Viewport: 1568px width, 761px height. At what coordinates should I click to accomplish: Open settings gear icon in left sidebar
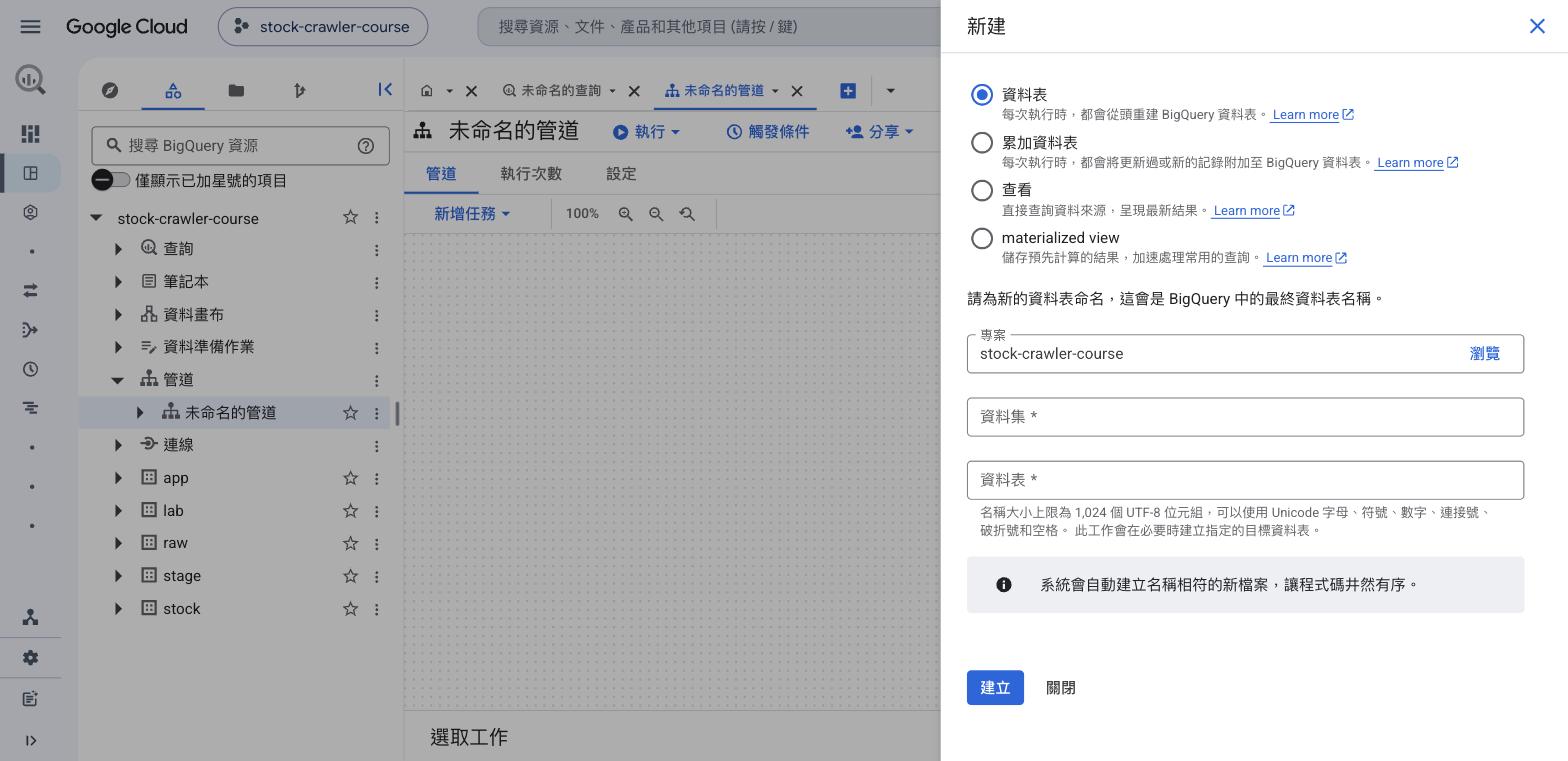[30, 658]
